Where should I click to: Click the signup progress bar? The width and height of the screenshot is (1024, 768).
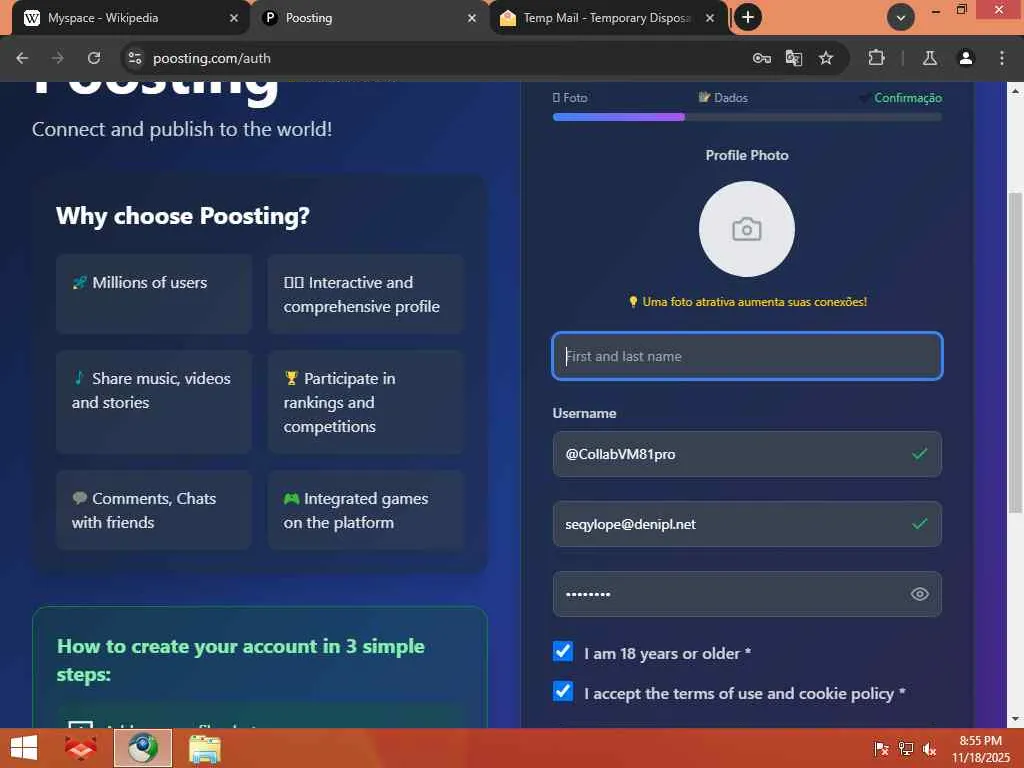click(x=747, y=117)
